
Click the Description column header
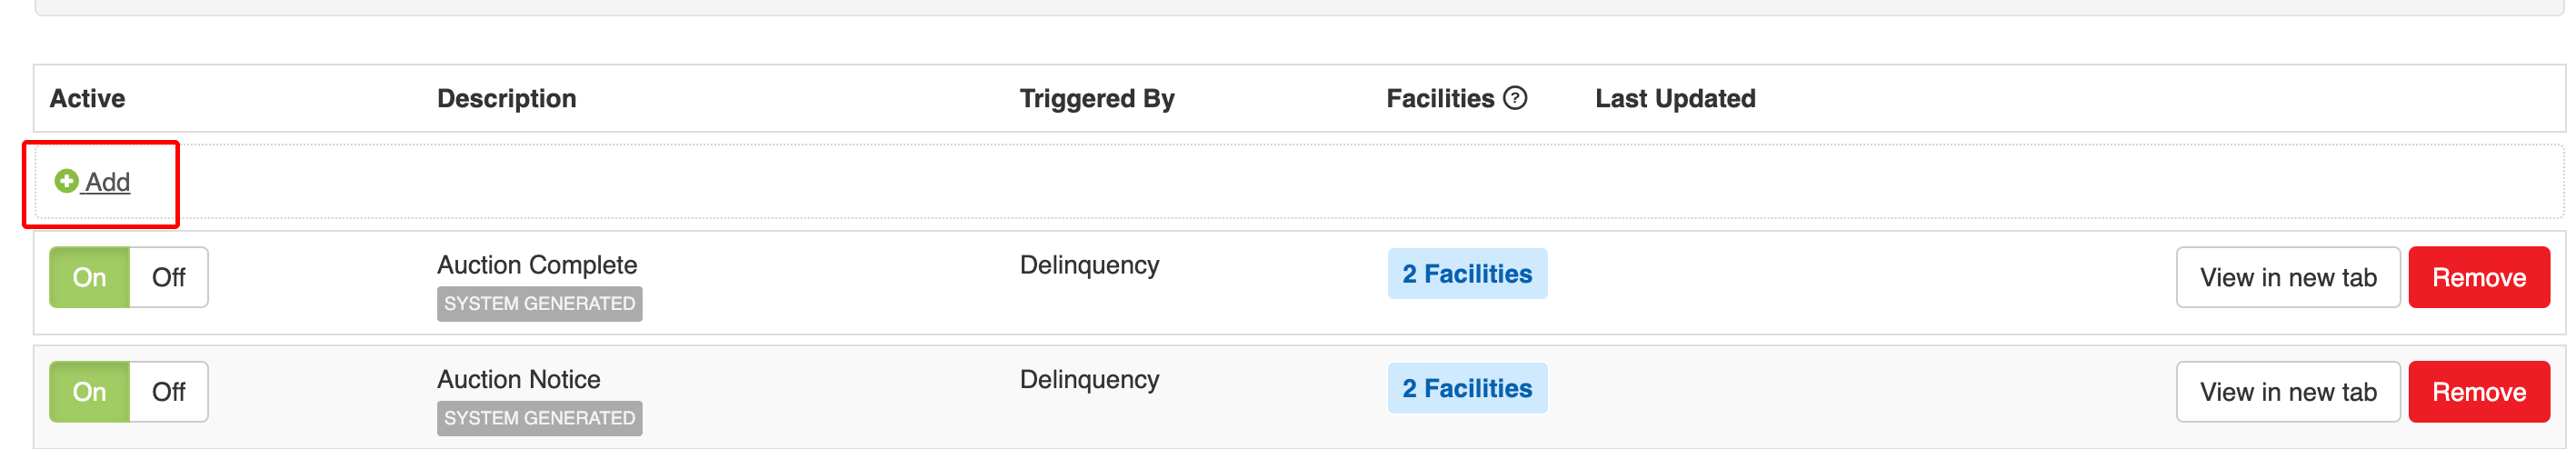pyautogui.click(x=506, y=99)
